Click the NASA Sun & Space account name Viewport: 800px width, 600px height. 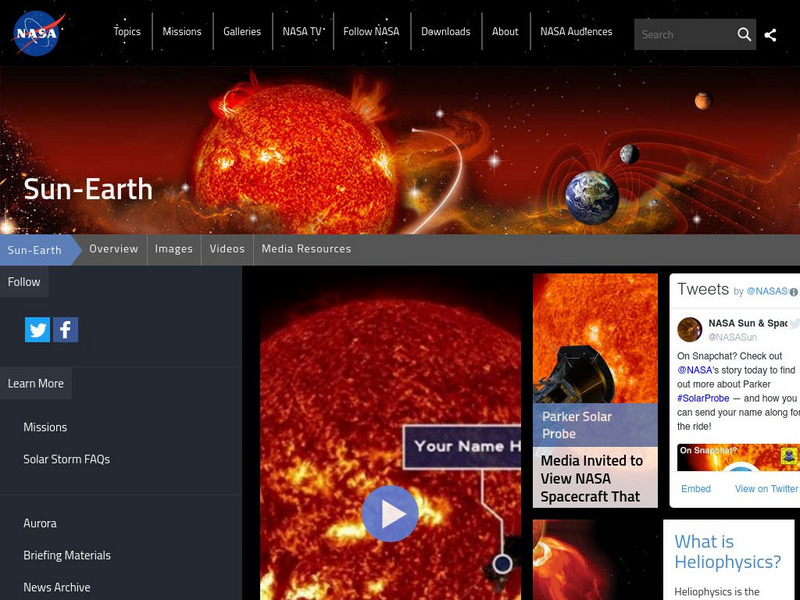pos(748,323)
